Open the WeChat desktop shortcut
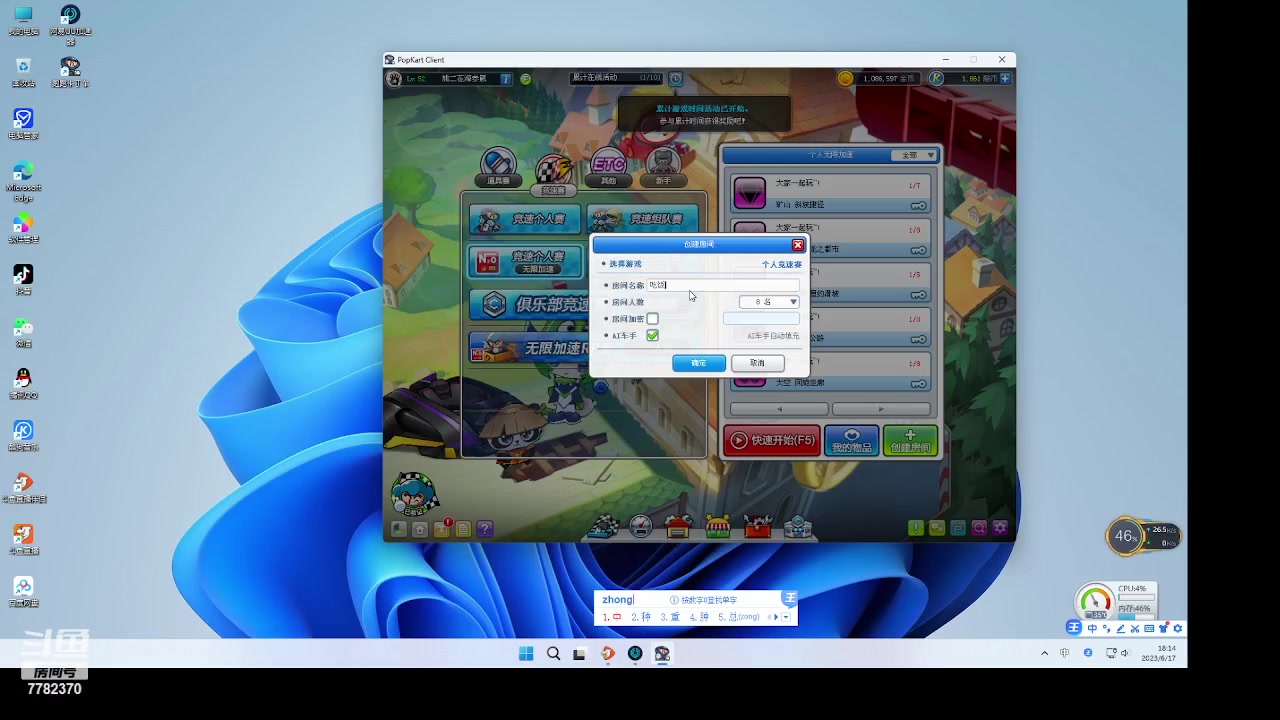The image size is (1280, 720). [x=23, y=333]
